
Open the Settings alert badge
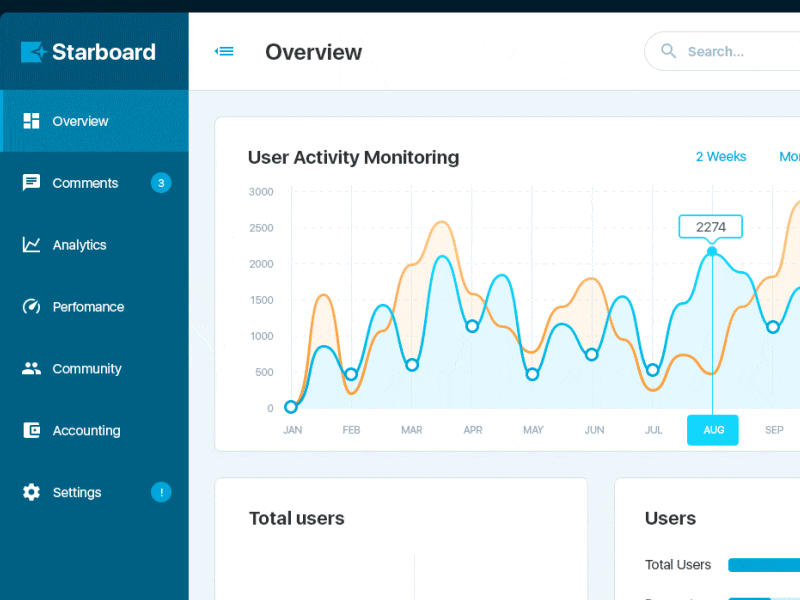pyautogui.click(x=161, y=492)
